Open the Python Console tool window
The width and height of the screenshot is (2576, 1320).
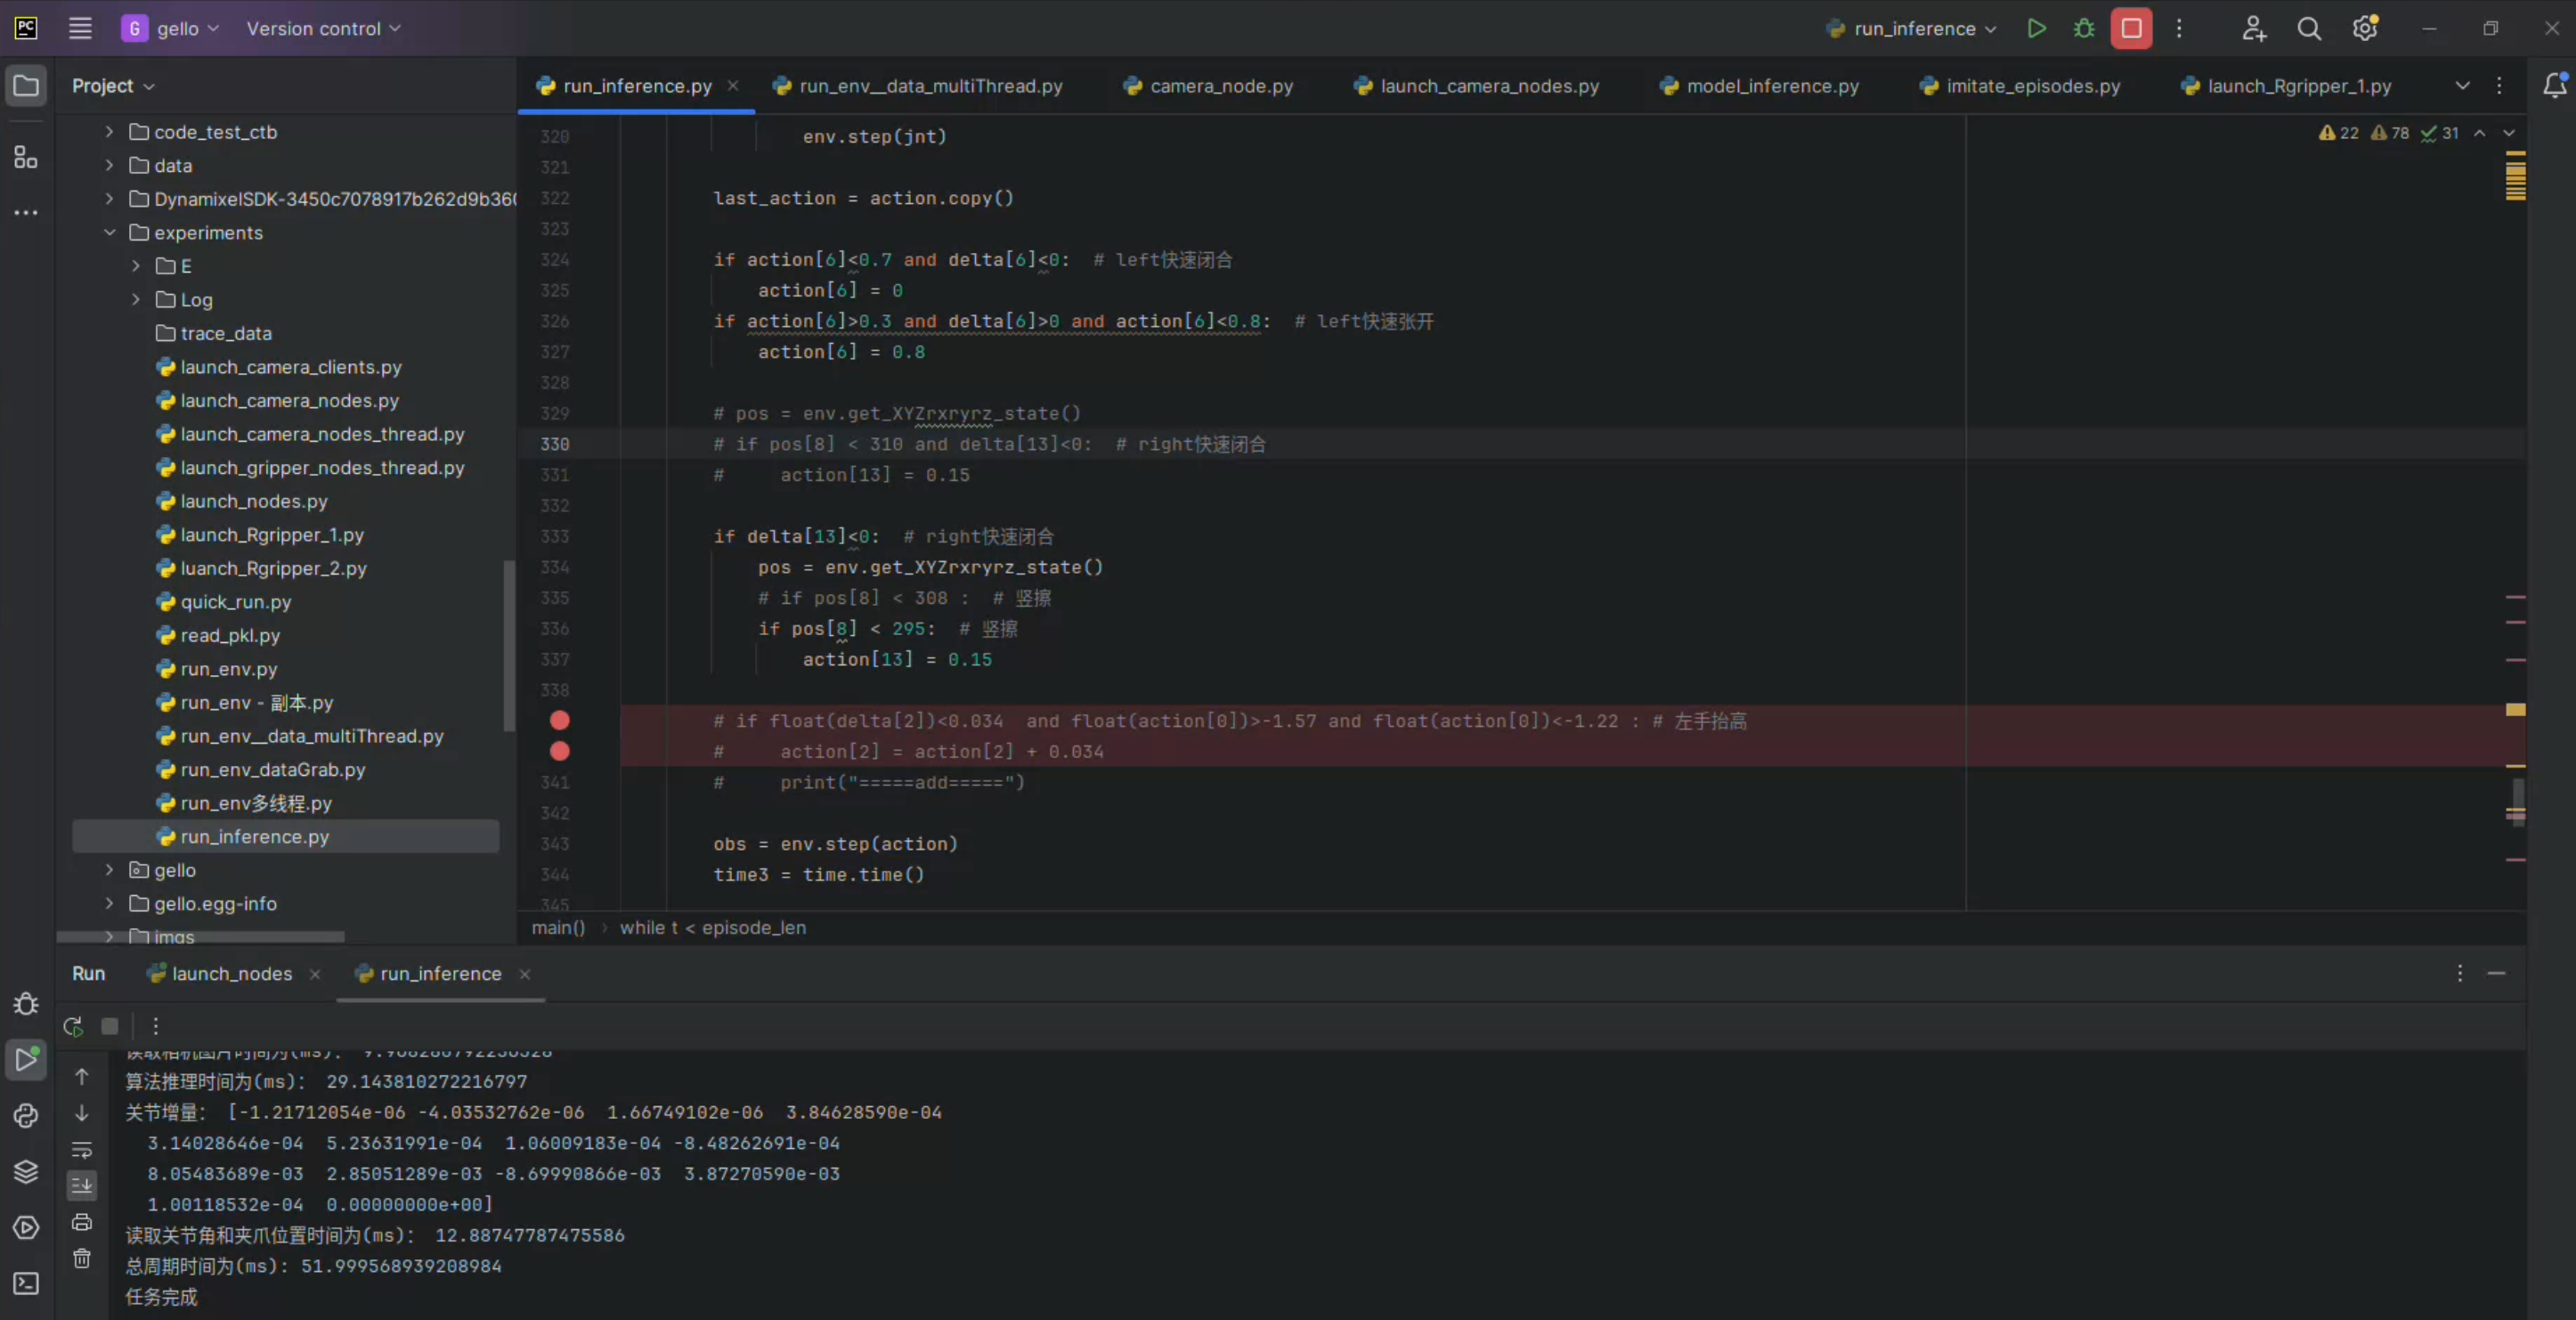(26, 1115)
